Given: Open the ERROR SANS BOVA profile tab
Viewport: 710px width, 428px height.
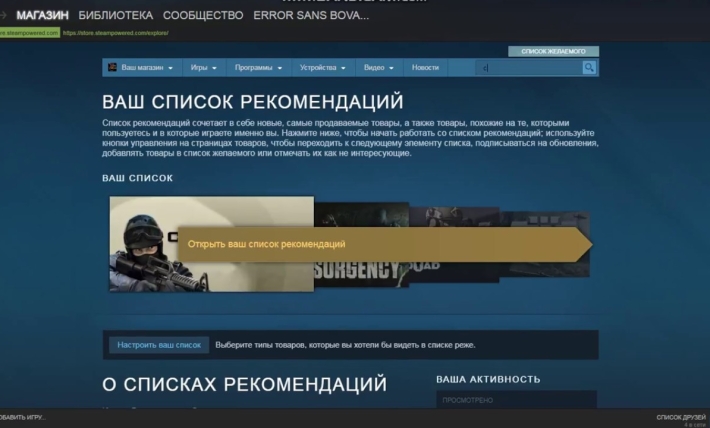Looking at the screenshot, I should (311, 15).
